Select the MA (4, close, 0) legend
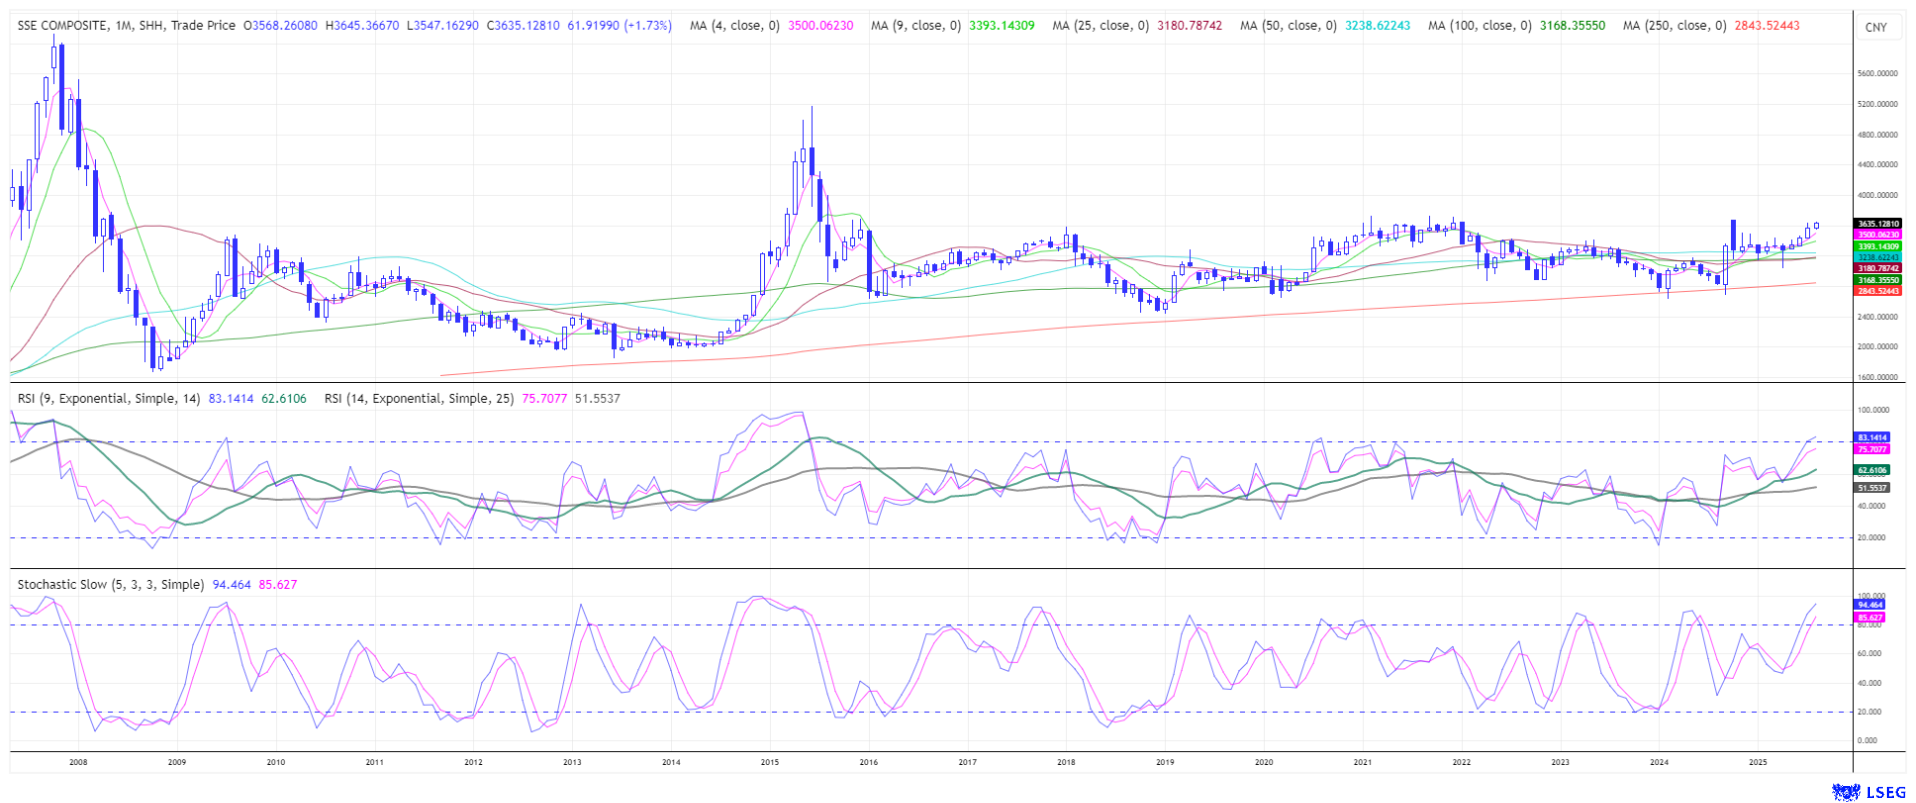The height and width of the screenshot is (803, 1916). [x=734, y=25]
